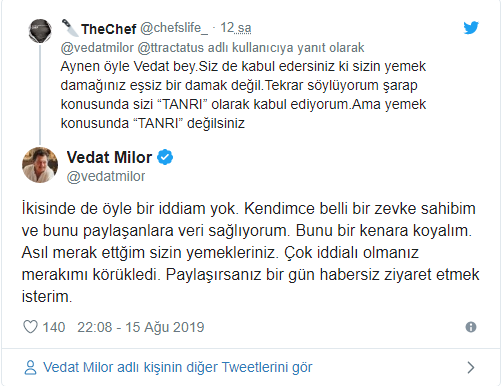Open the tweet info icon

click(x=471, y=327)
